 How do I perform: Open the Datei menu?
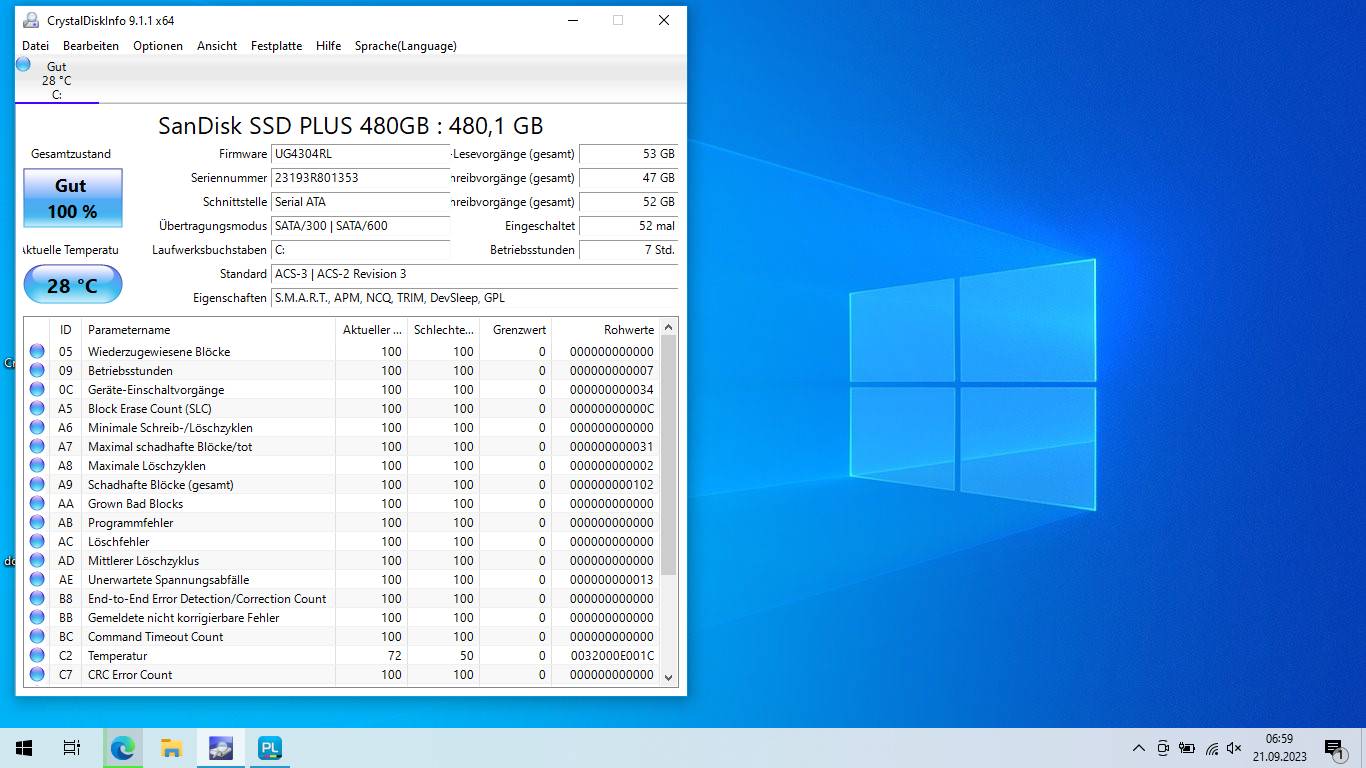click(35, 46)
